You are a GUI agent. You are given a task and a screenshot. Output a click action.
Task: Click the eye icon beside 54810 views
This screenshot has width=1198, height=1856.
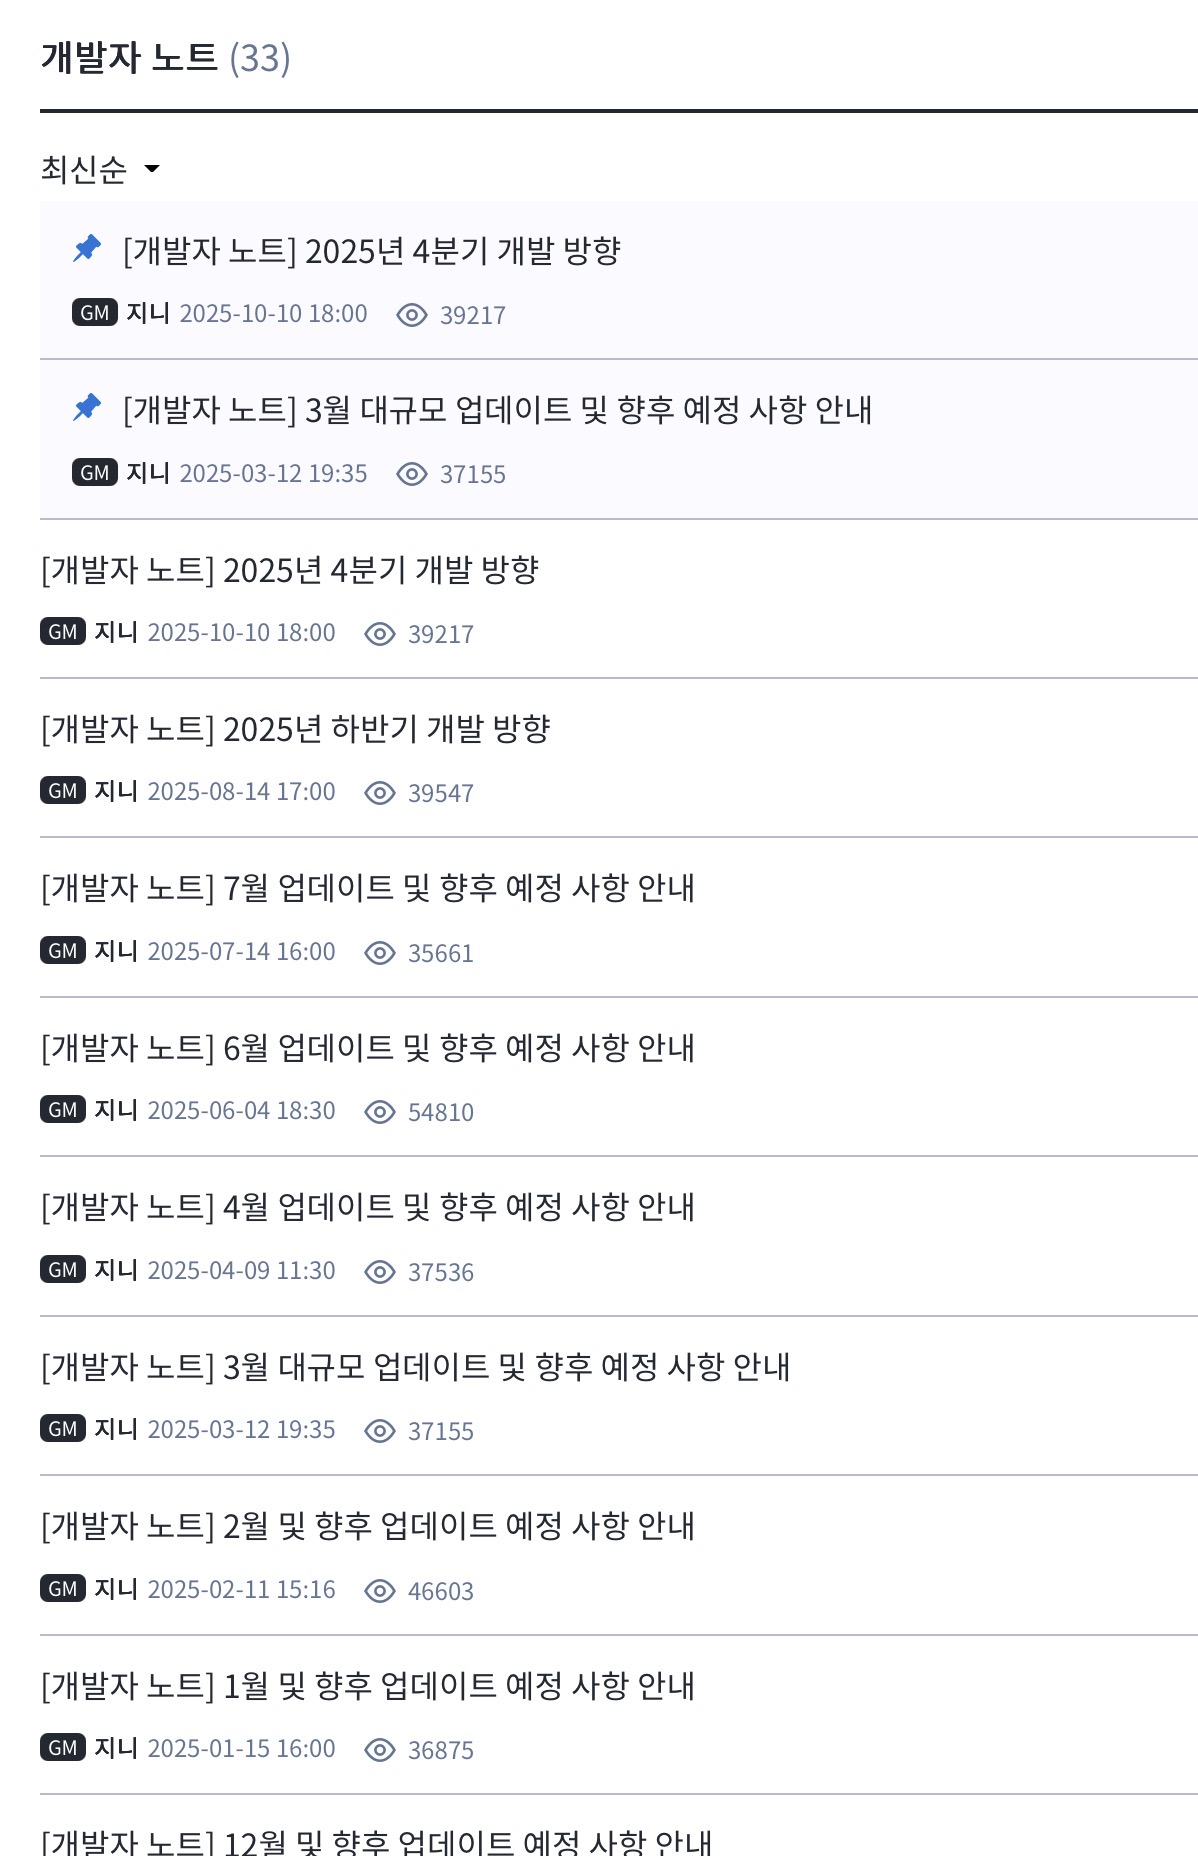(x=380, y=1112)
